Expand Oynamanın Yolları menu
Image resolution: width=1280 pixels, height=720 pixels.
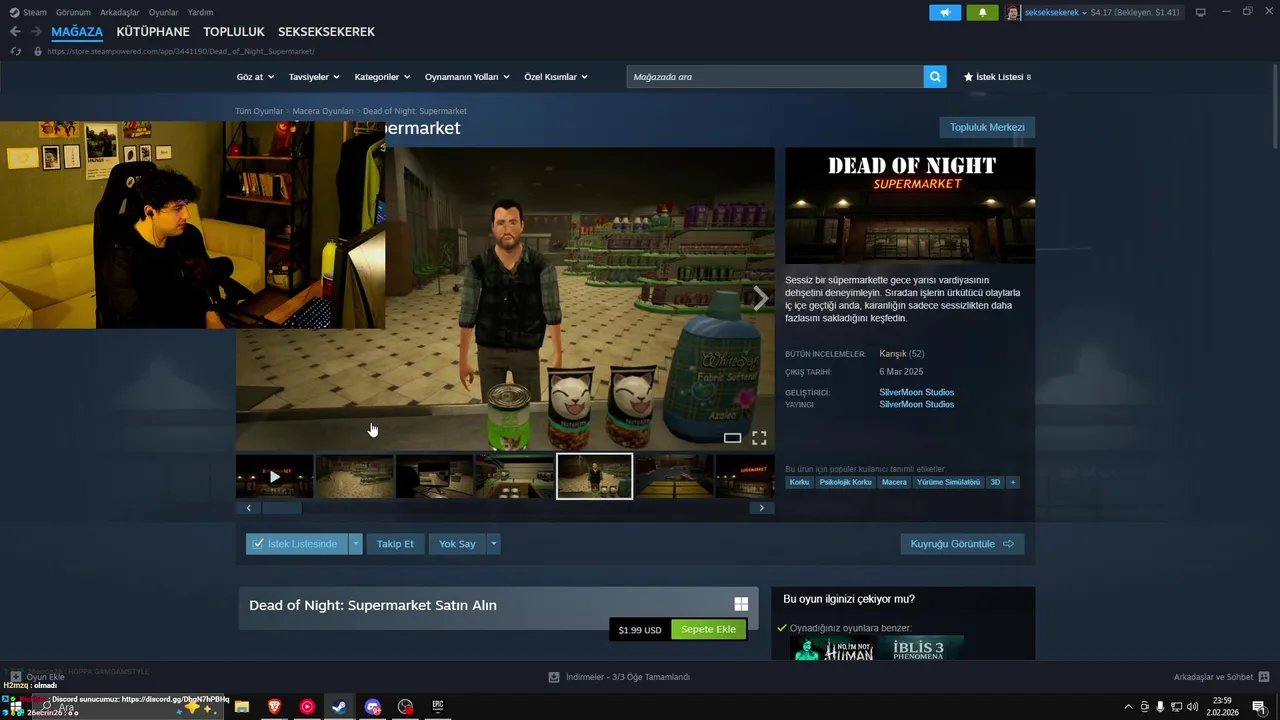[467, 77]
